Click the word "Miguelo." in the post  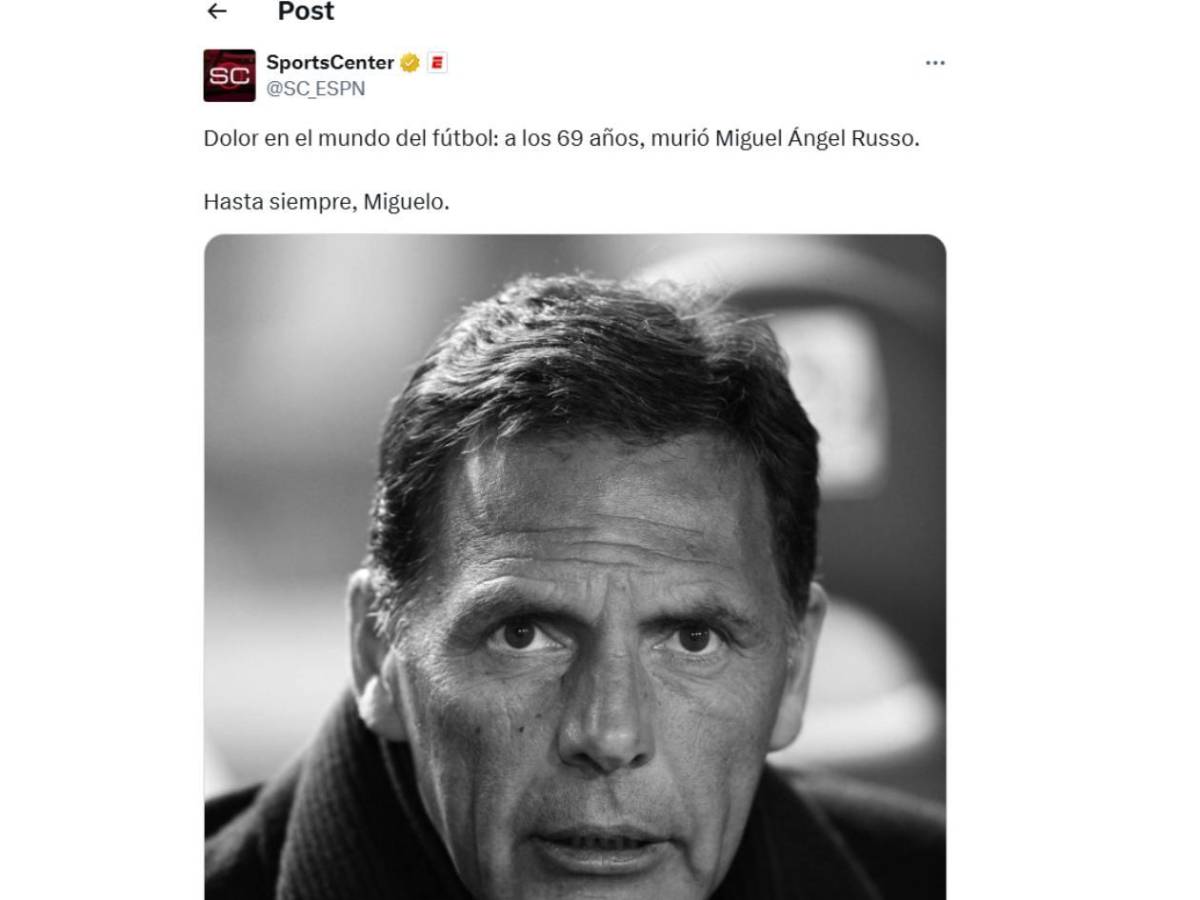coord(406,201)
